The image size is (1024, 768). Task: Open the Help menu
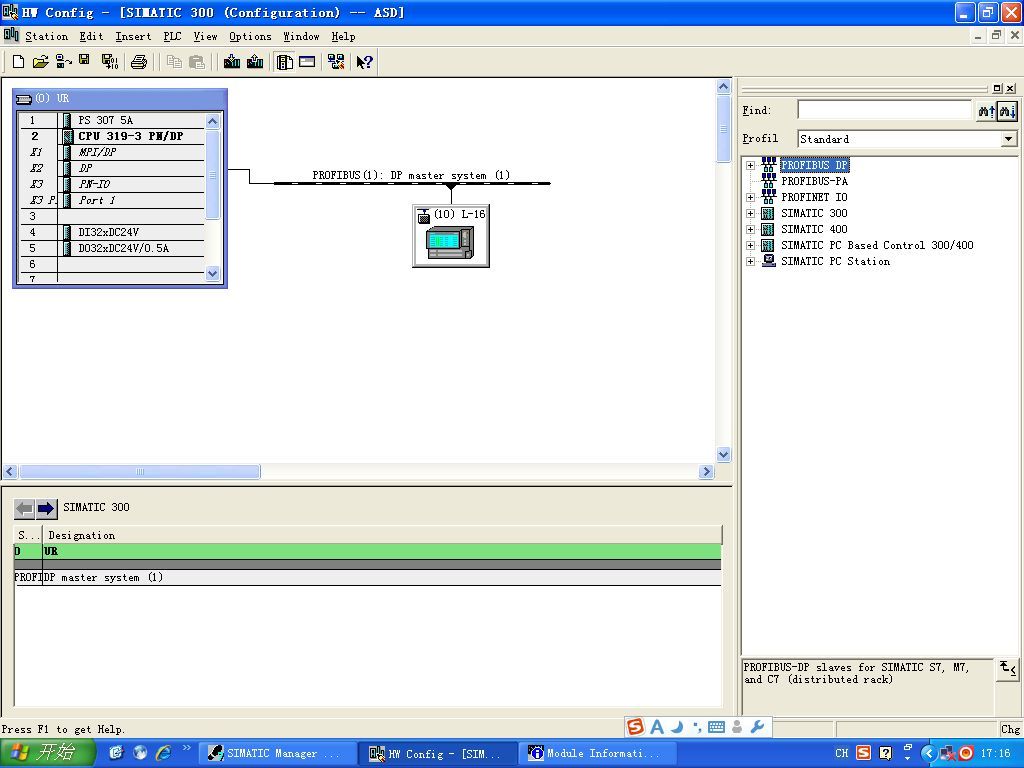point(343,37)
